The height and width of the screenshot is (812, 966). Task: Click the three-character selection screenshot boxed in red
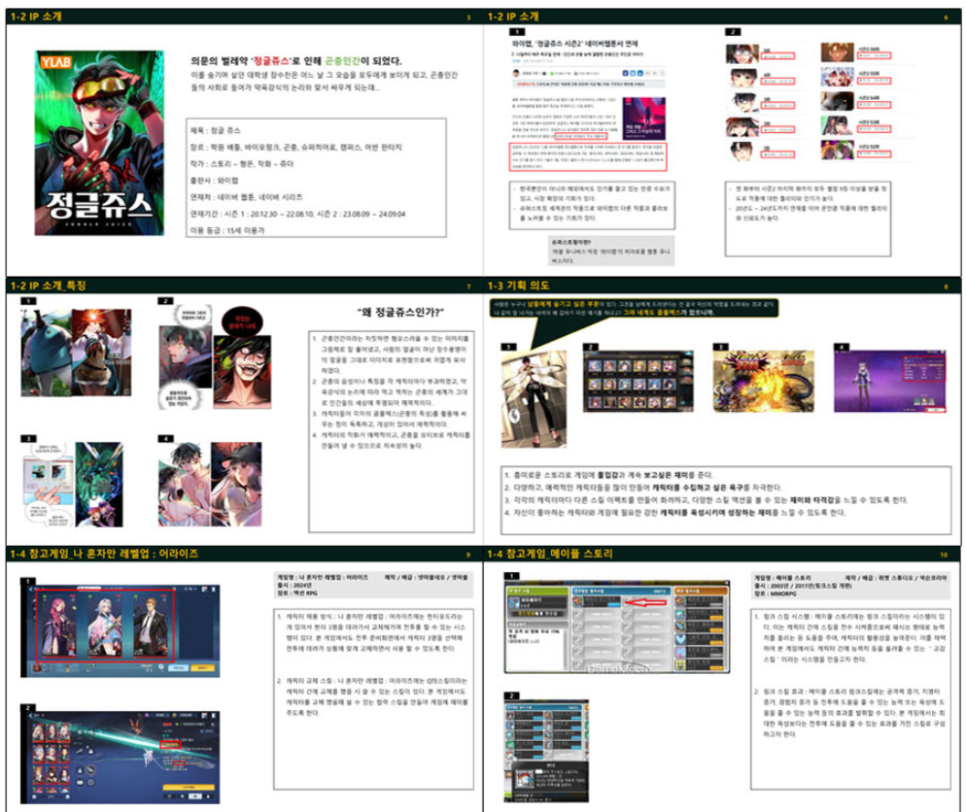[x=120, y=631]
